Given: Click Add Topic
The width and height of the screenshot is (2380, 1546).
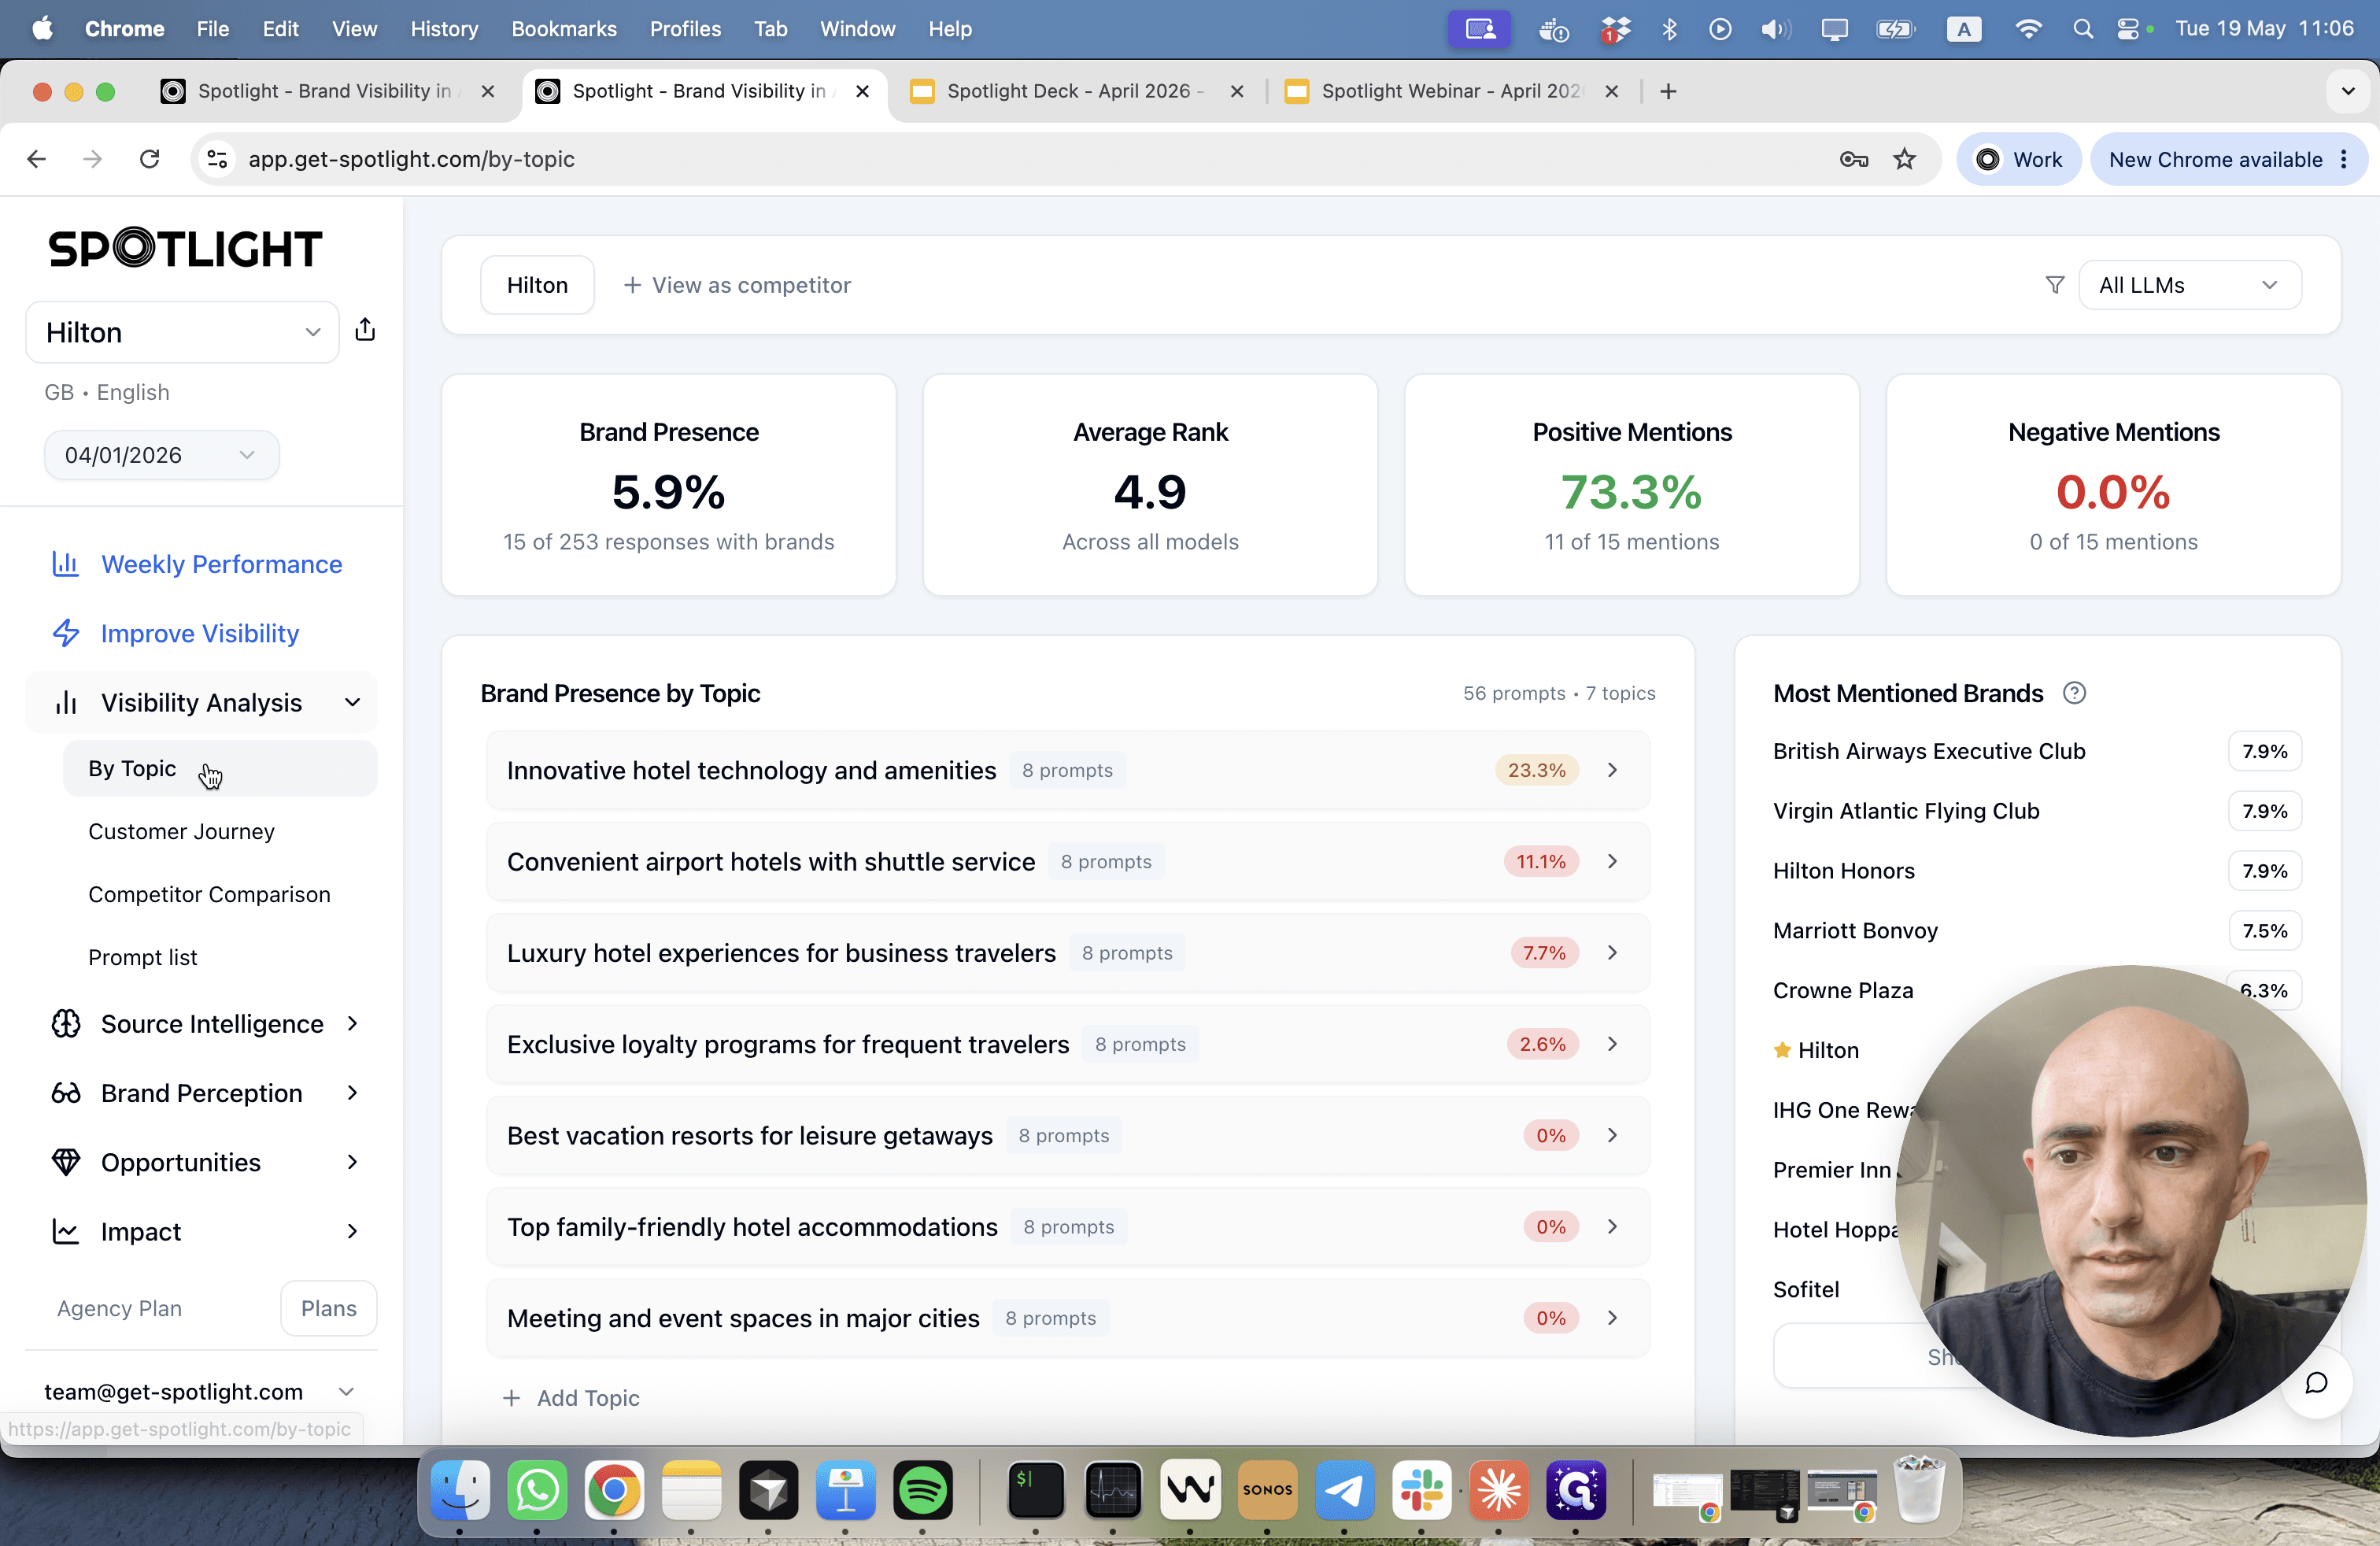Looking at the screenshot, I should 571,1398.
